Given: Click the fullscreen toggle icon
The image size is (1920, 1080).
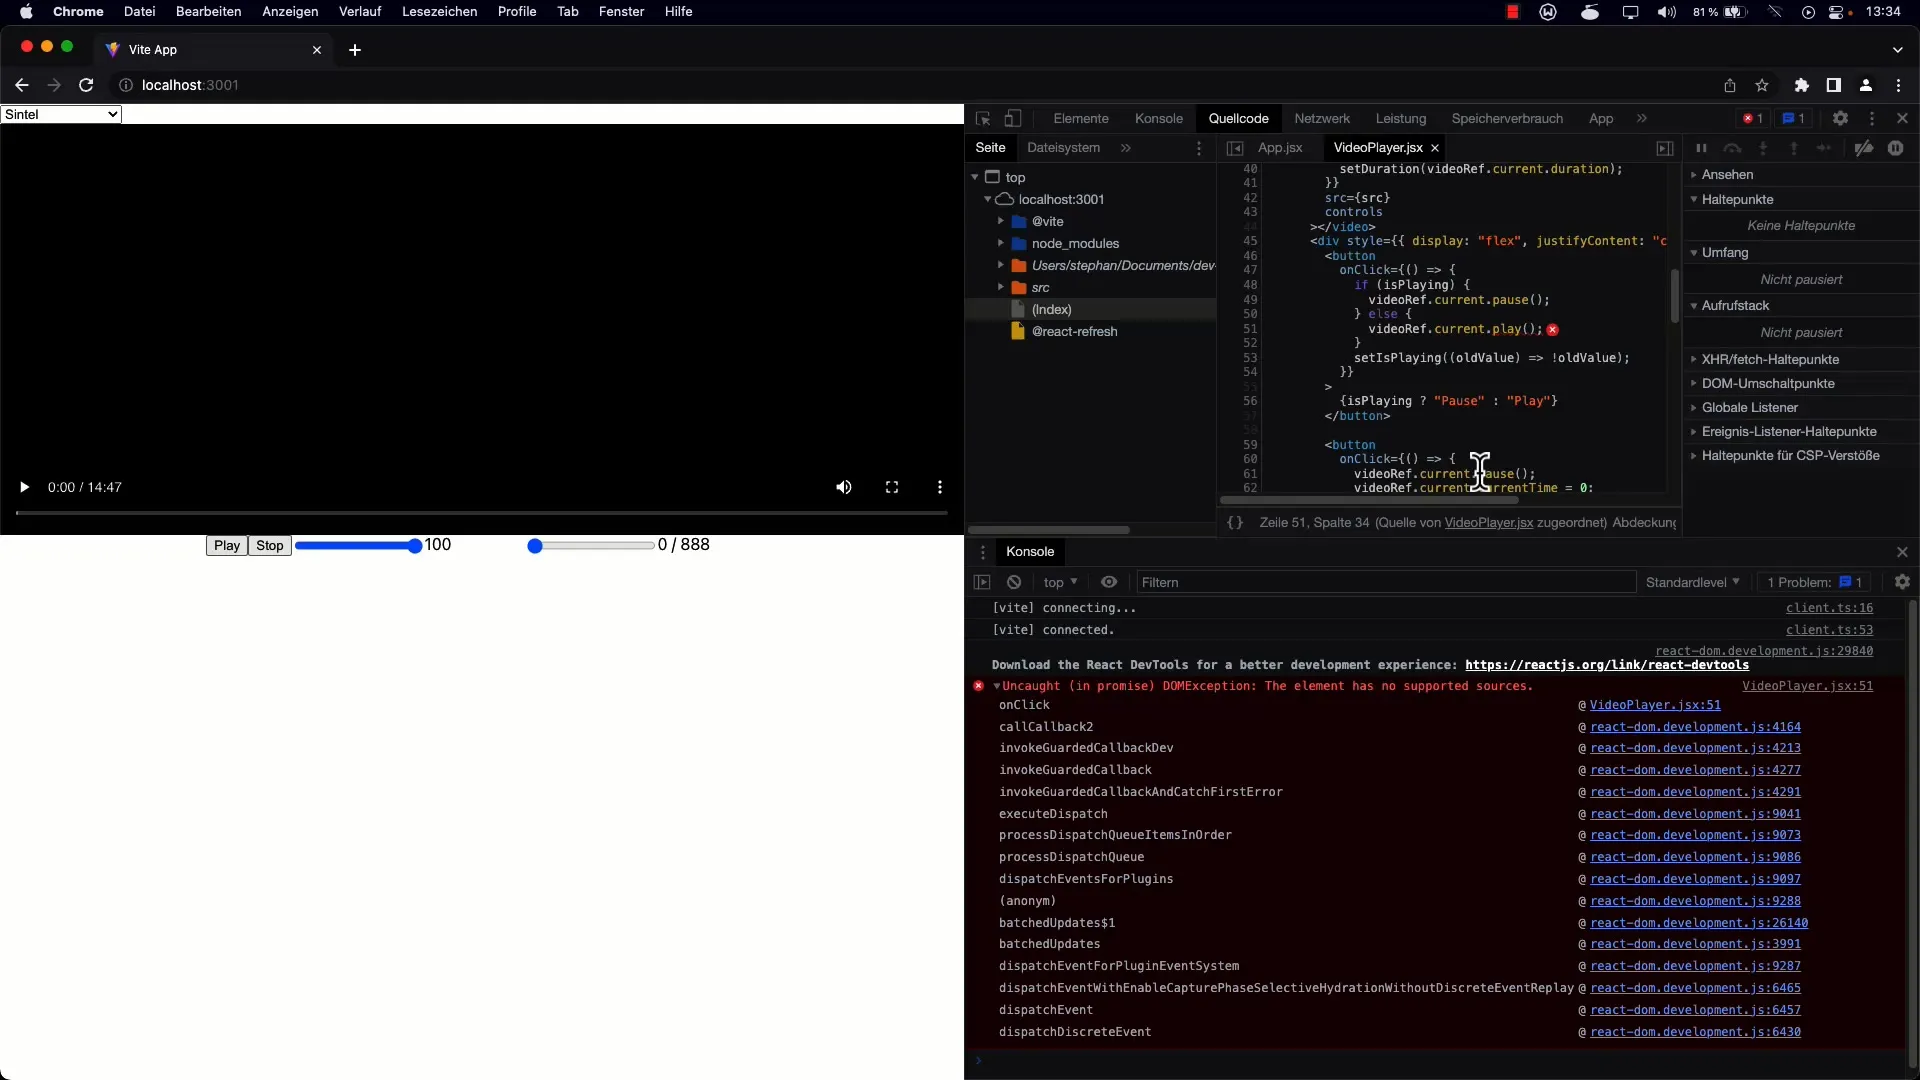Looking at the screenshot, I should [x=891, y=487].
